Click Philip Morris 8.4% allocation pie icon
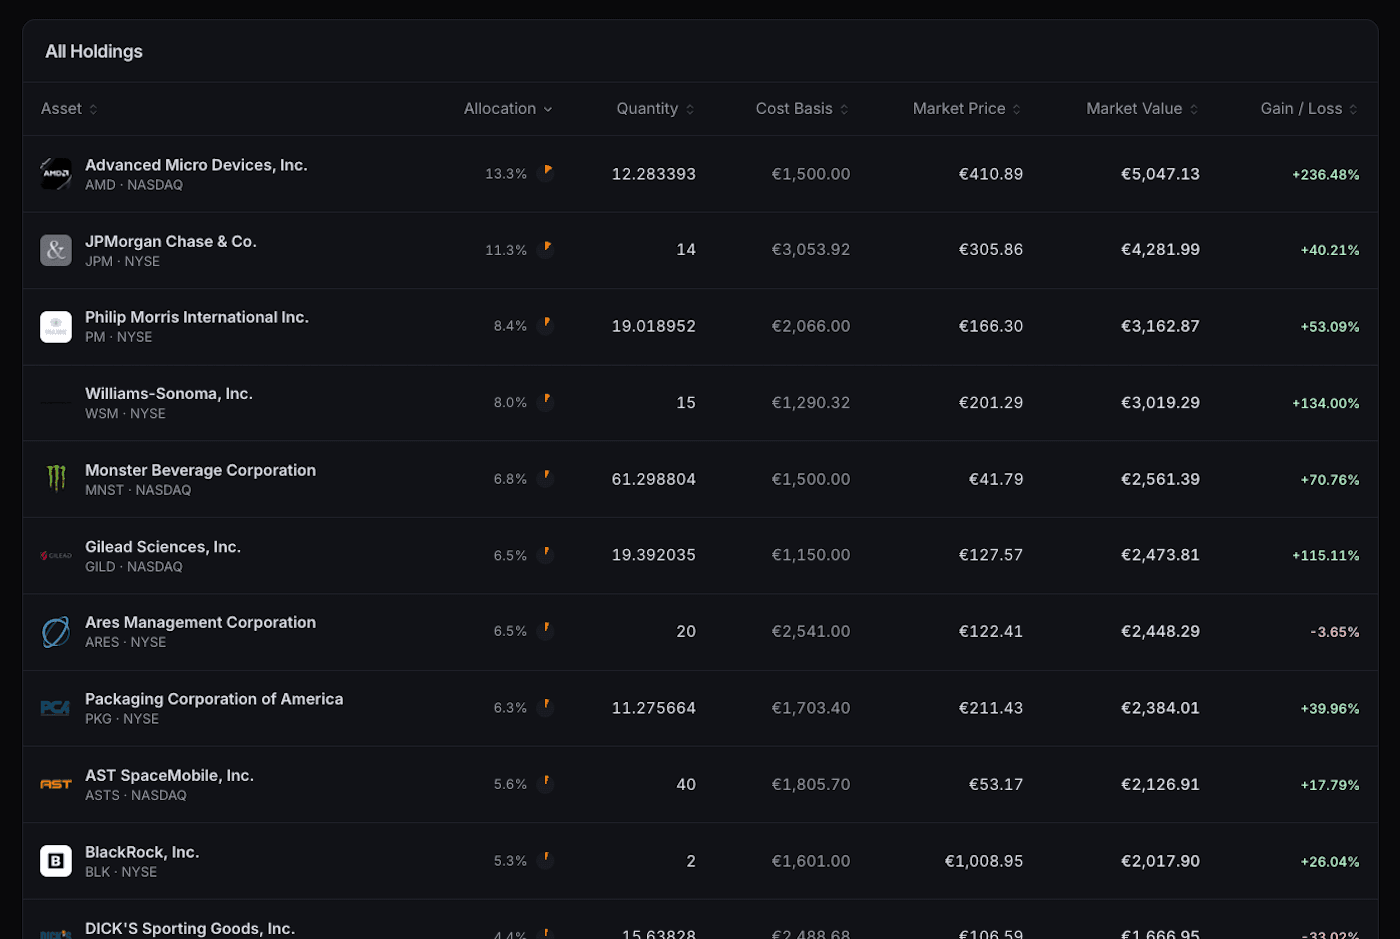The width and height of the screenshot is (1400, 939). tap(546, 325)
